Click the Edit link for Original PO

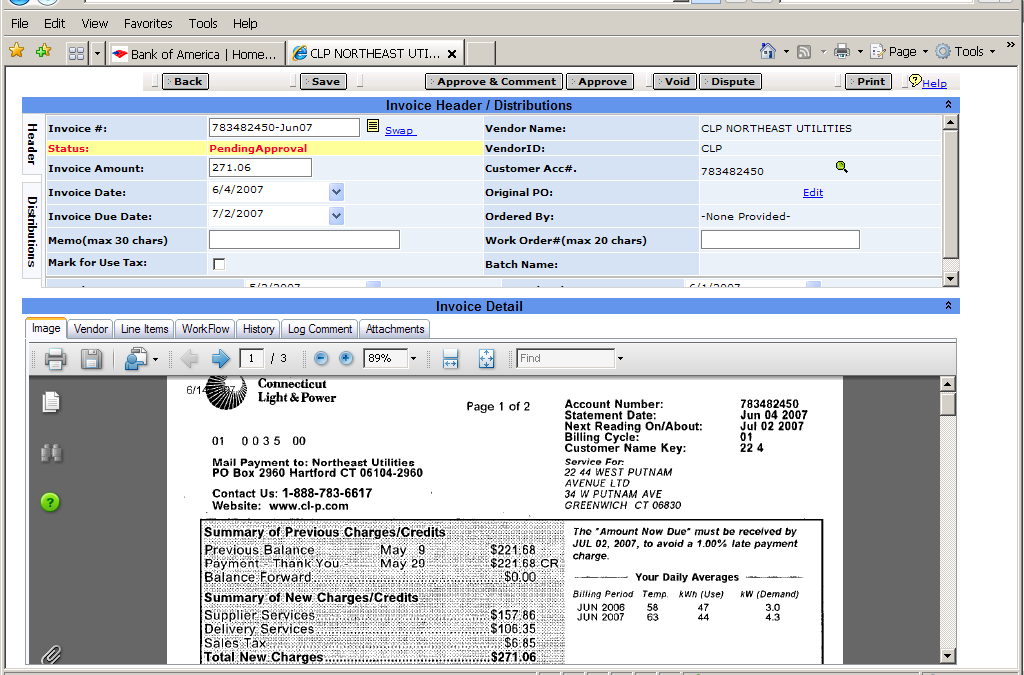pyautogui.click(x=813, y=192)
